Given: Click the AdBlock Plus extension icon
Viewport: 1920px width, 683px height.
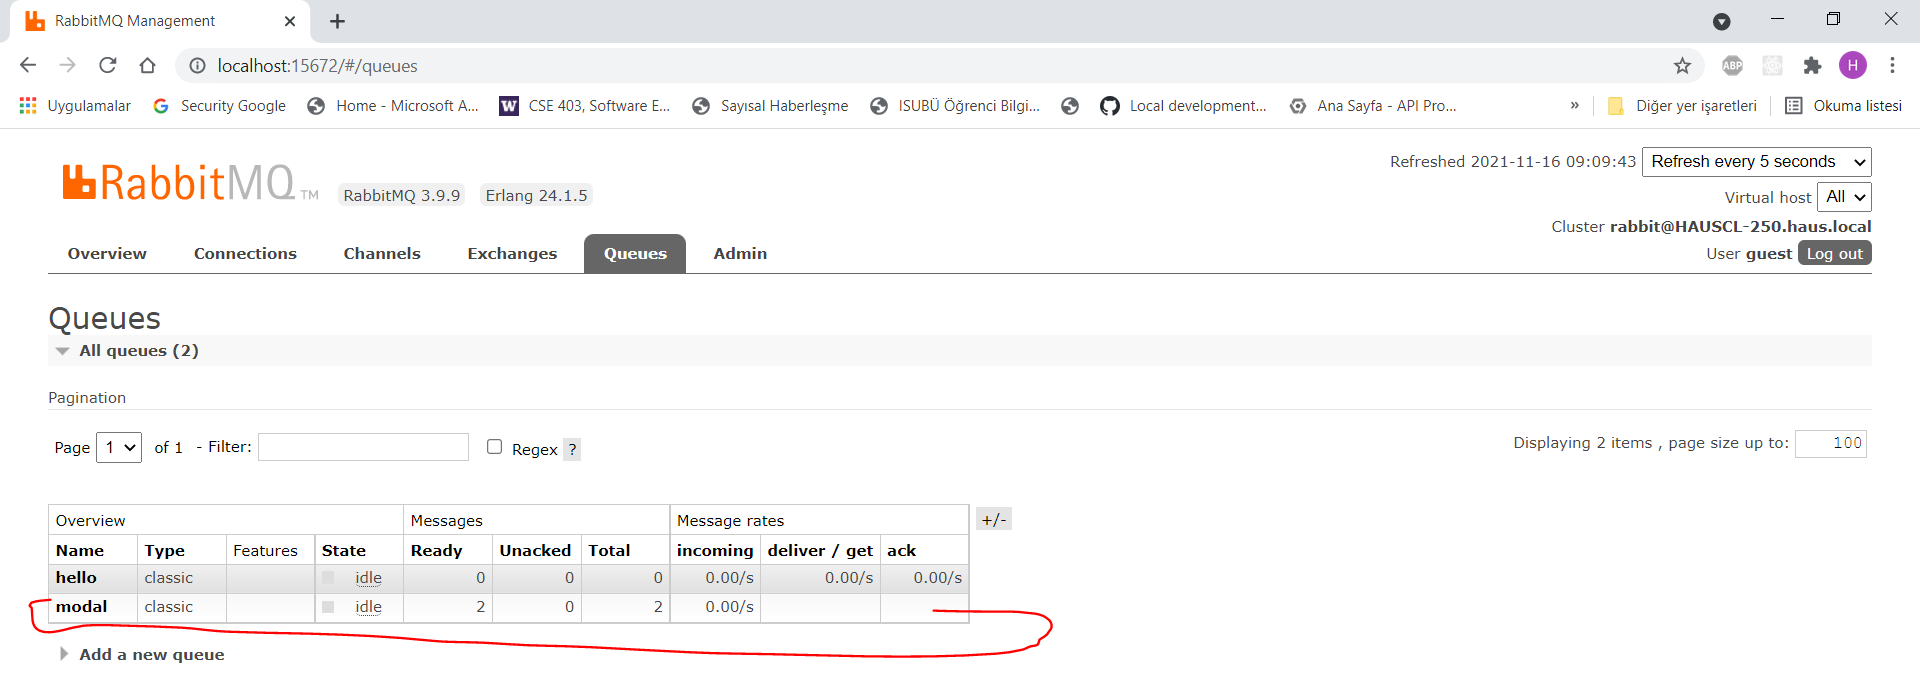Looking at the screenshot, I should pos(1732,66).
